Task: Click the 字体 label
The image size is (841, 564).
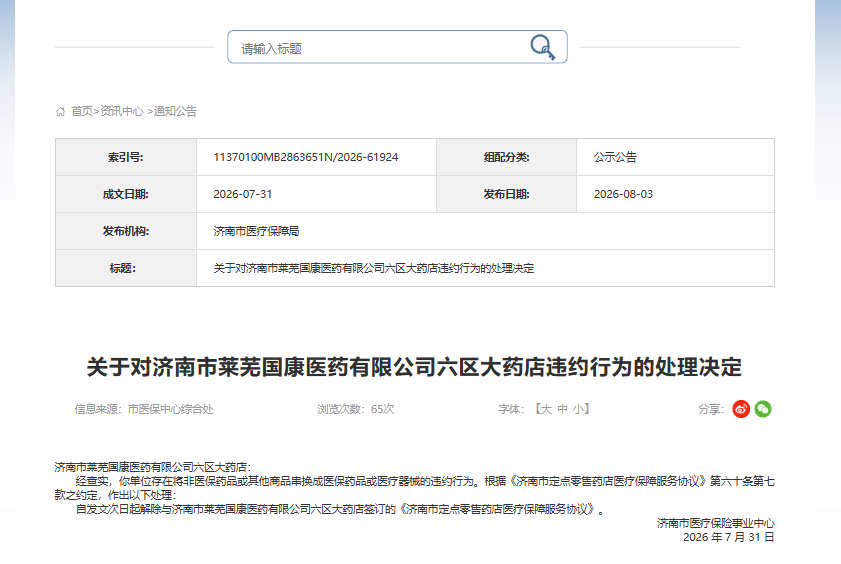Action: click(x=511, y=409)
